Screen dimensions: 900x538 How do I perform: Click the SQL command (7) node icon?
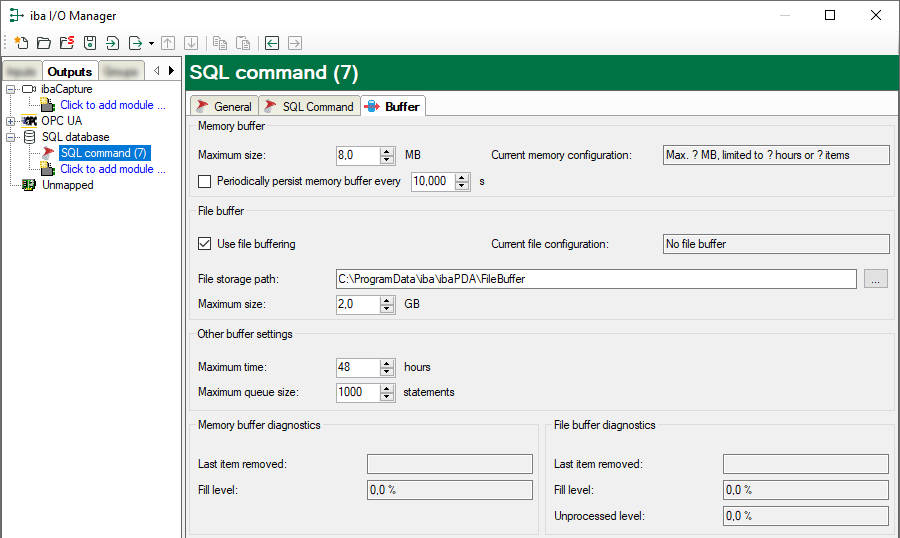48,153
